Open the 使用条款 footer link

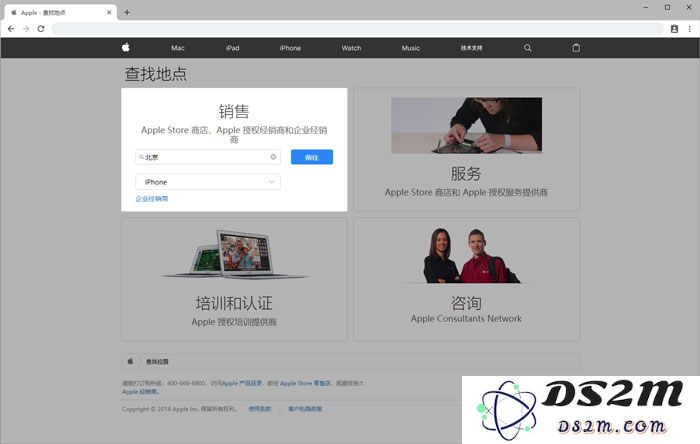(x=260, y=409)
